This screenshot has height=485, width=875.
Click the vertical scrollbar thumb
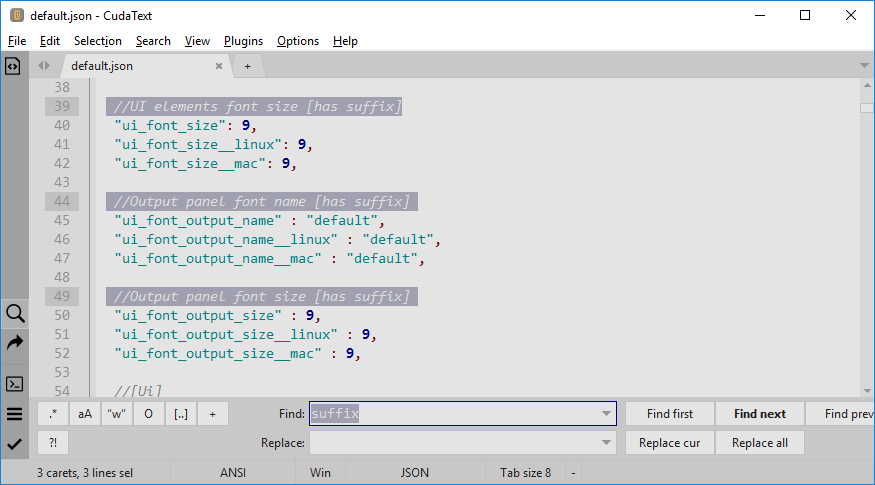[867, 108]
